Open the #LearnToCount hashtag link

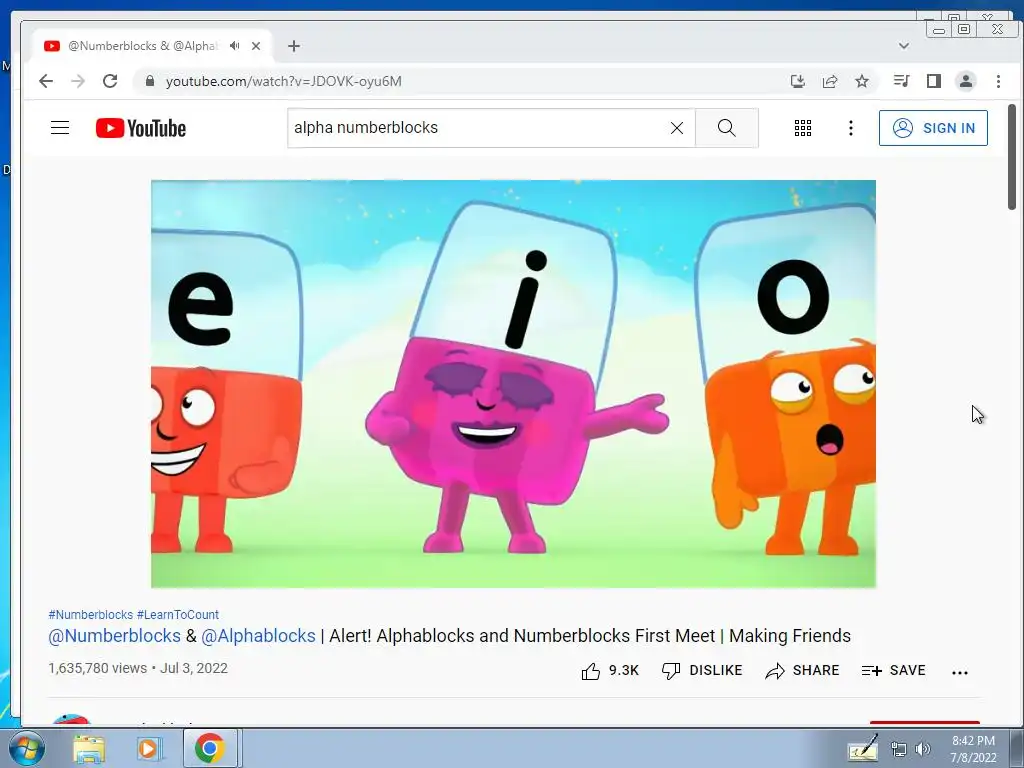coord(178,615)
